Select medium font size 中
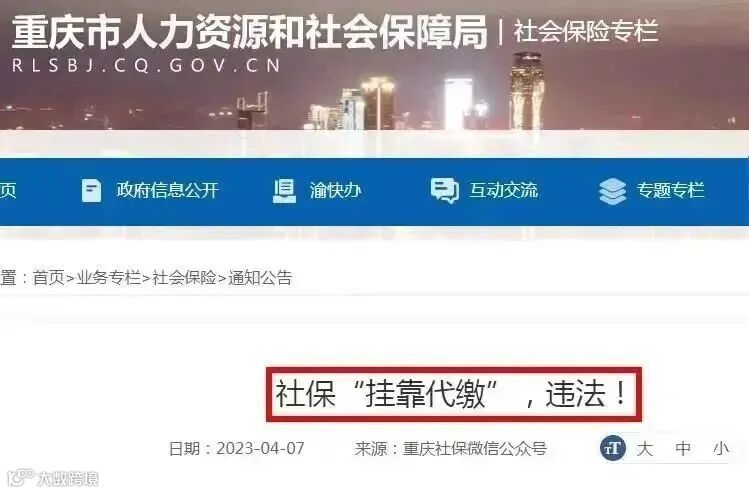749x493 pixels. 683,449
